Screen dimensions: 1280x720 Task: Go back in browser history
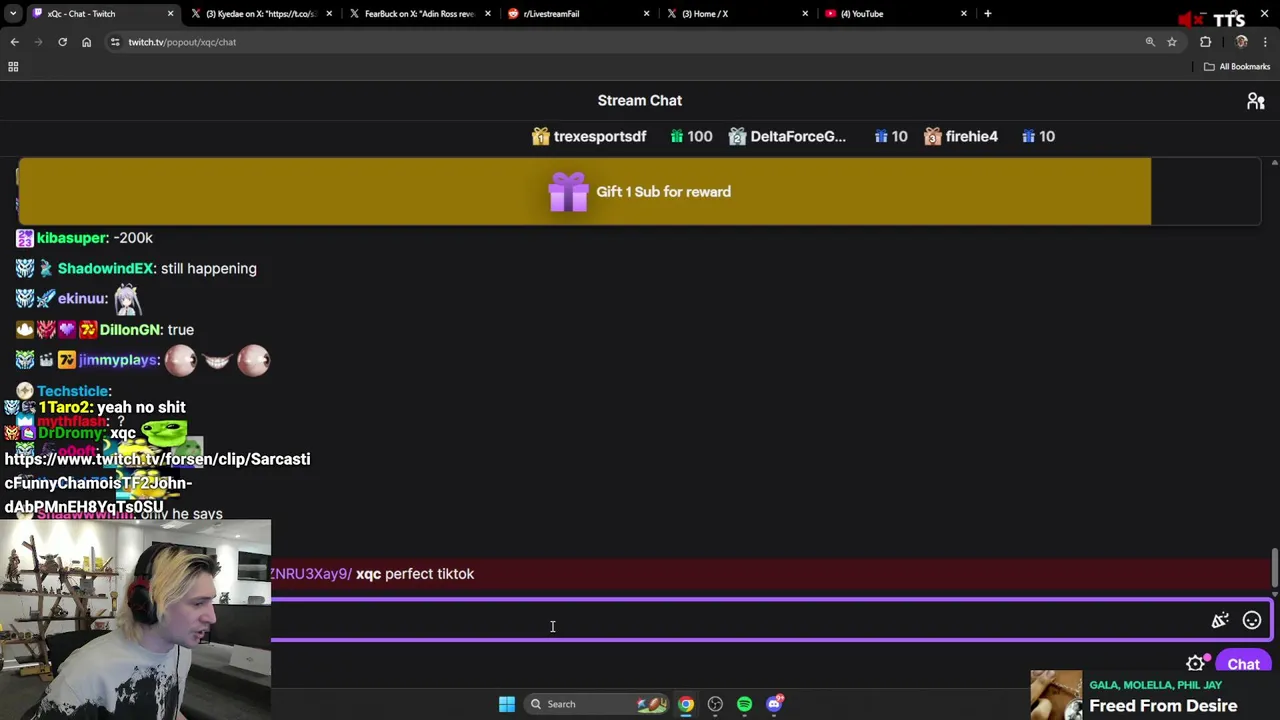pos(14,42)
